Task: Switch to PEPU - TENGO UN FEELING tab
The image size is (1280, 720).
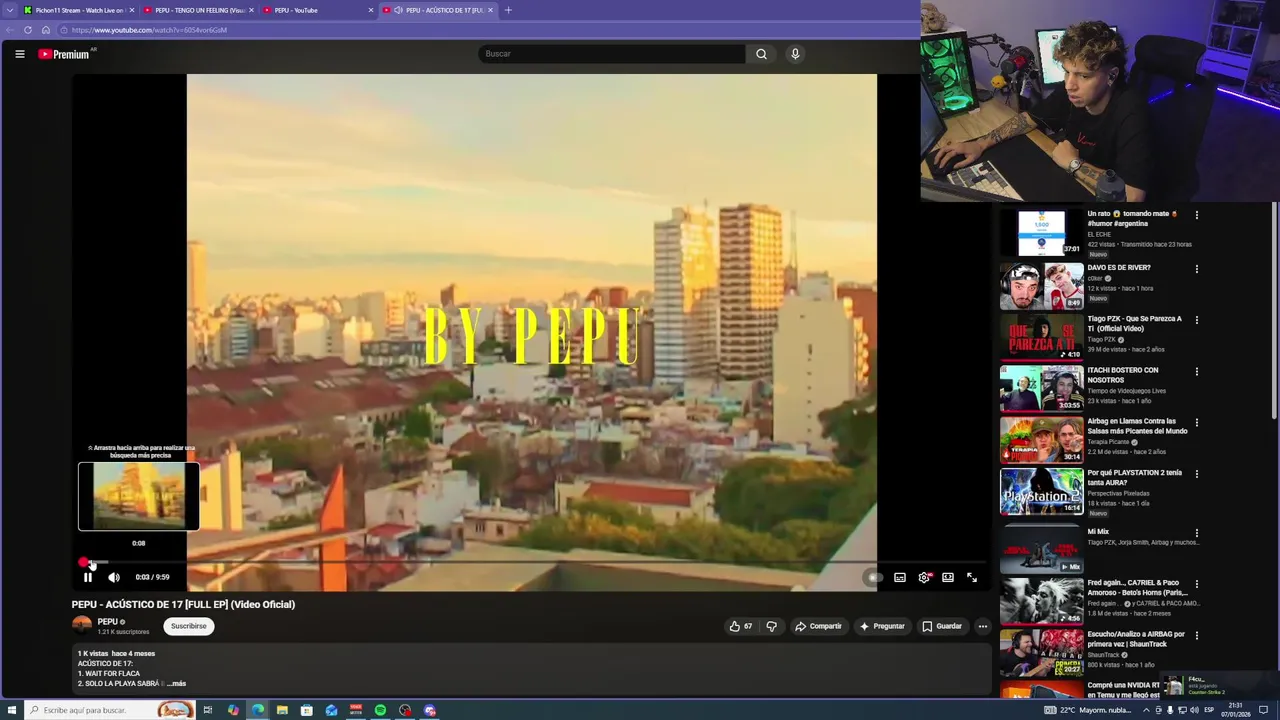Action: [x=197, y=10]
